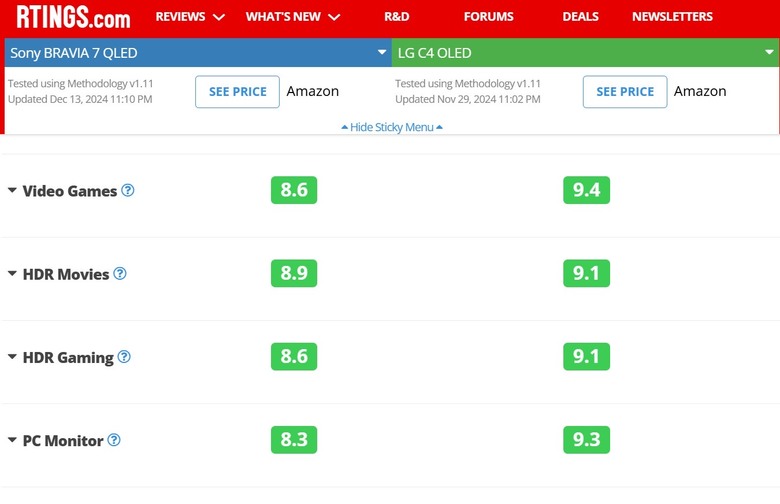Go to the R&D page

[x=396, y=17]
